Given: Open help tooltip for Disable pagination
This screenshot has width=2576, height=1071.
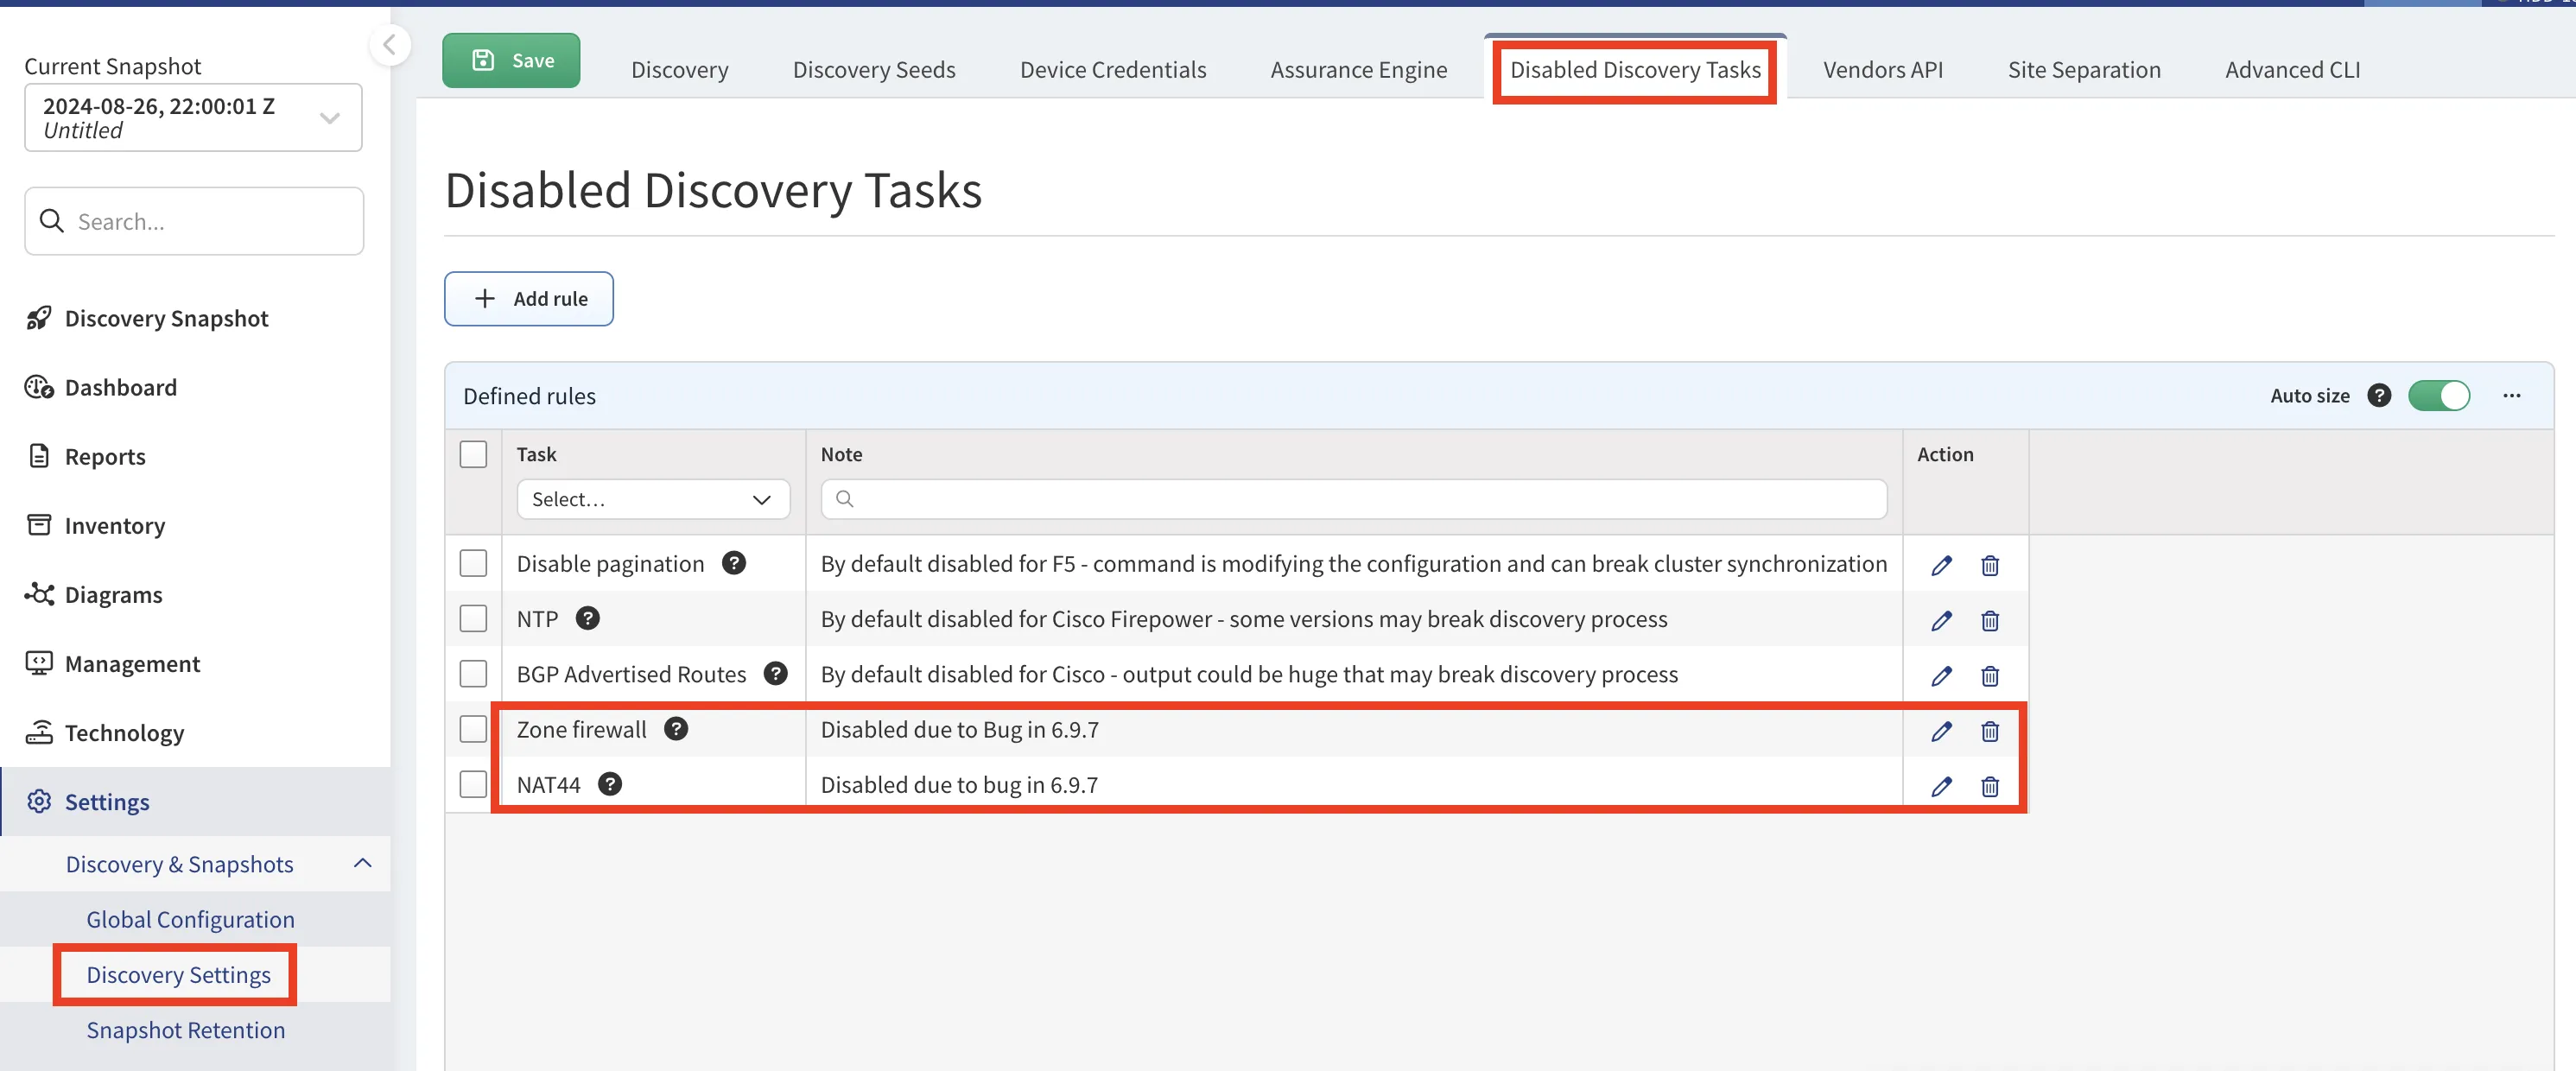Looking at the screenshot, I should coord(735,563).
